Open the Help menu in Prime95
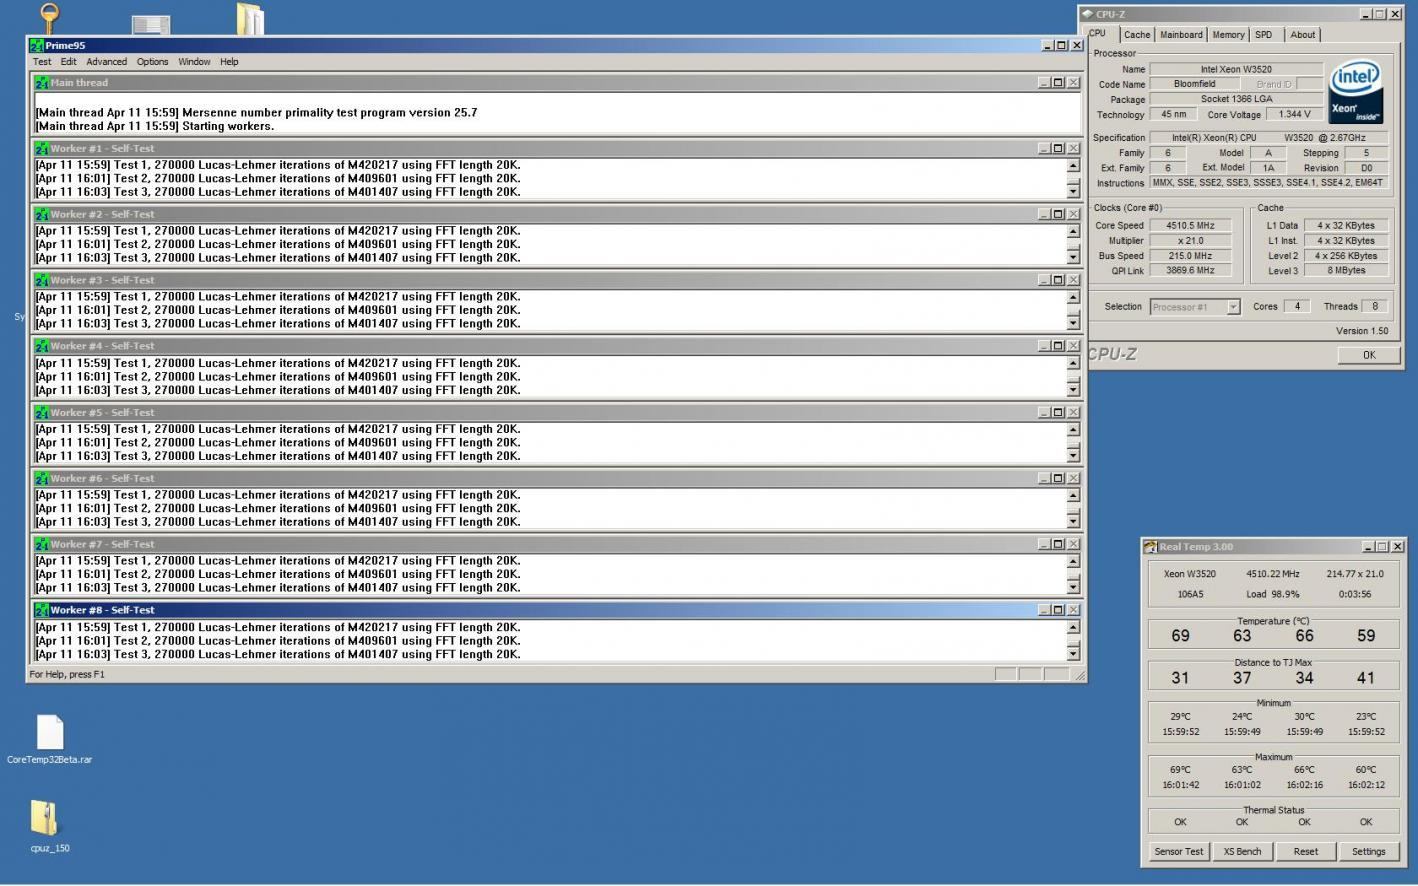The height and width of the screenshot is (886, 1418). pos(229,62)
